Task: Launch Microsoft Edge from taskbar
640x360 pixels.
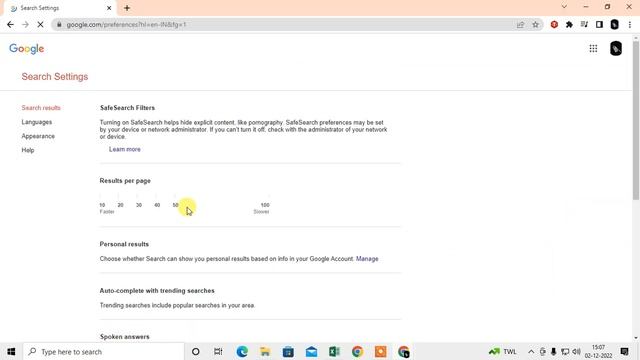Action: [242, 351]
